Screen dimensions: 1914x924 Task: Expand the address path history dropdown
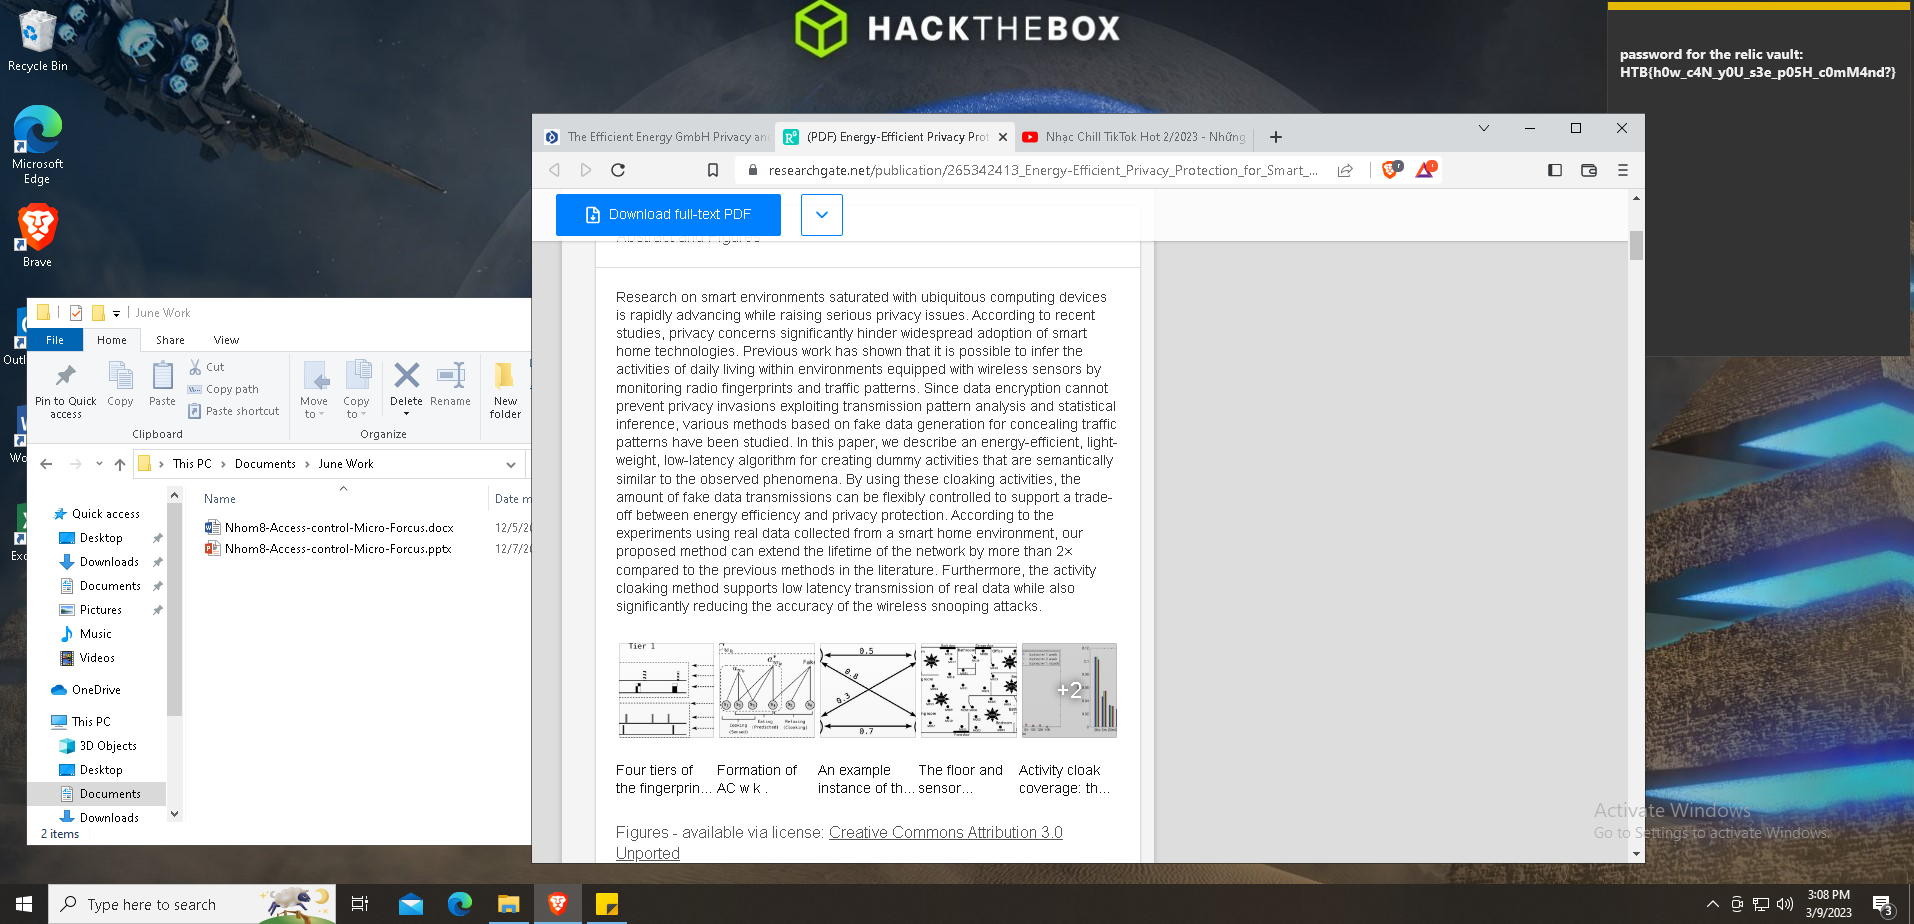click(511, 464)
